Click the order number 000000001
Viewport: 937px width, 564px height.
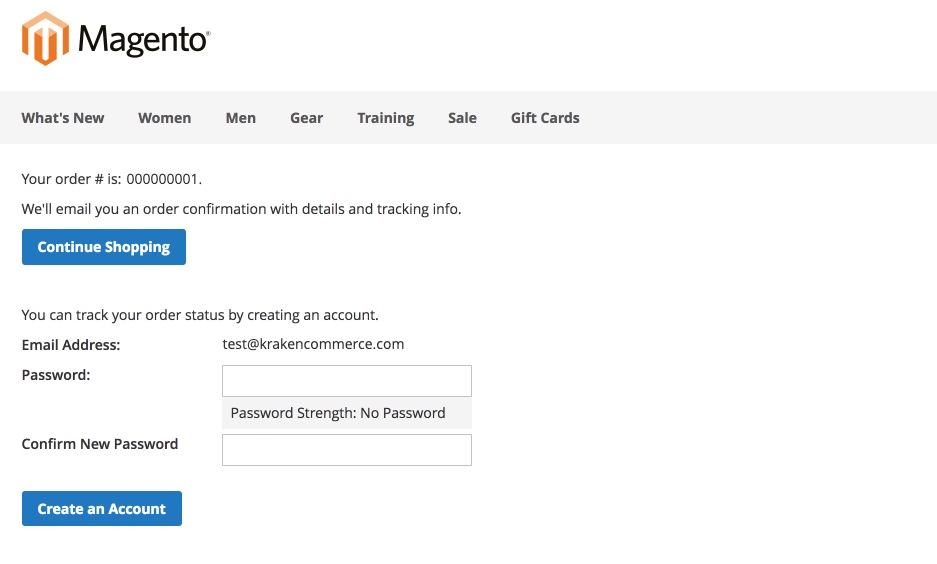click(x=162, y=179)
